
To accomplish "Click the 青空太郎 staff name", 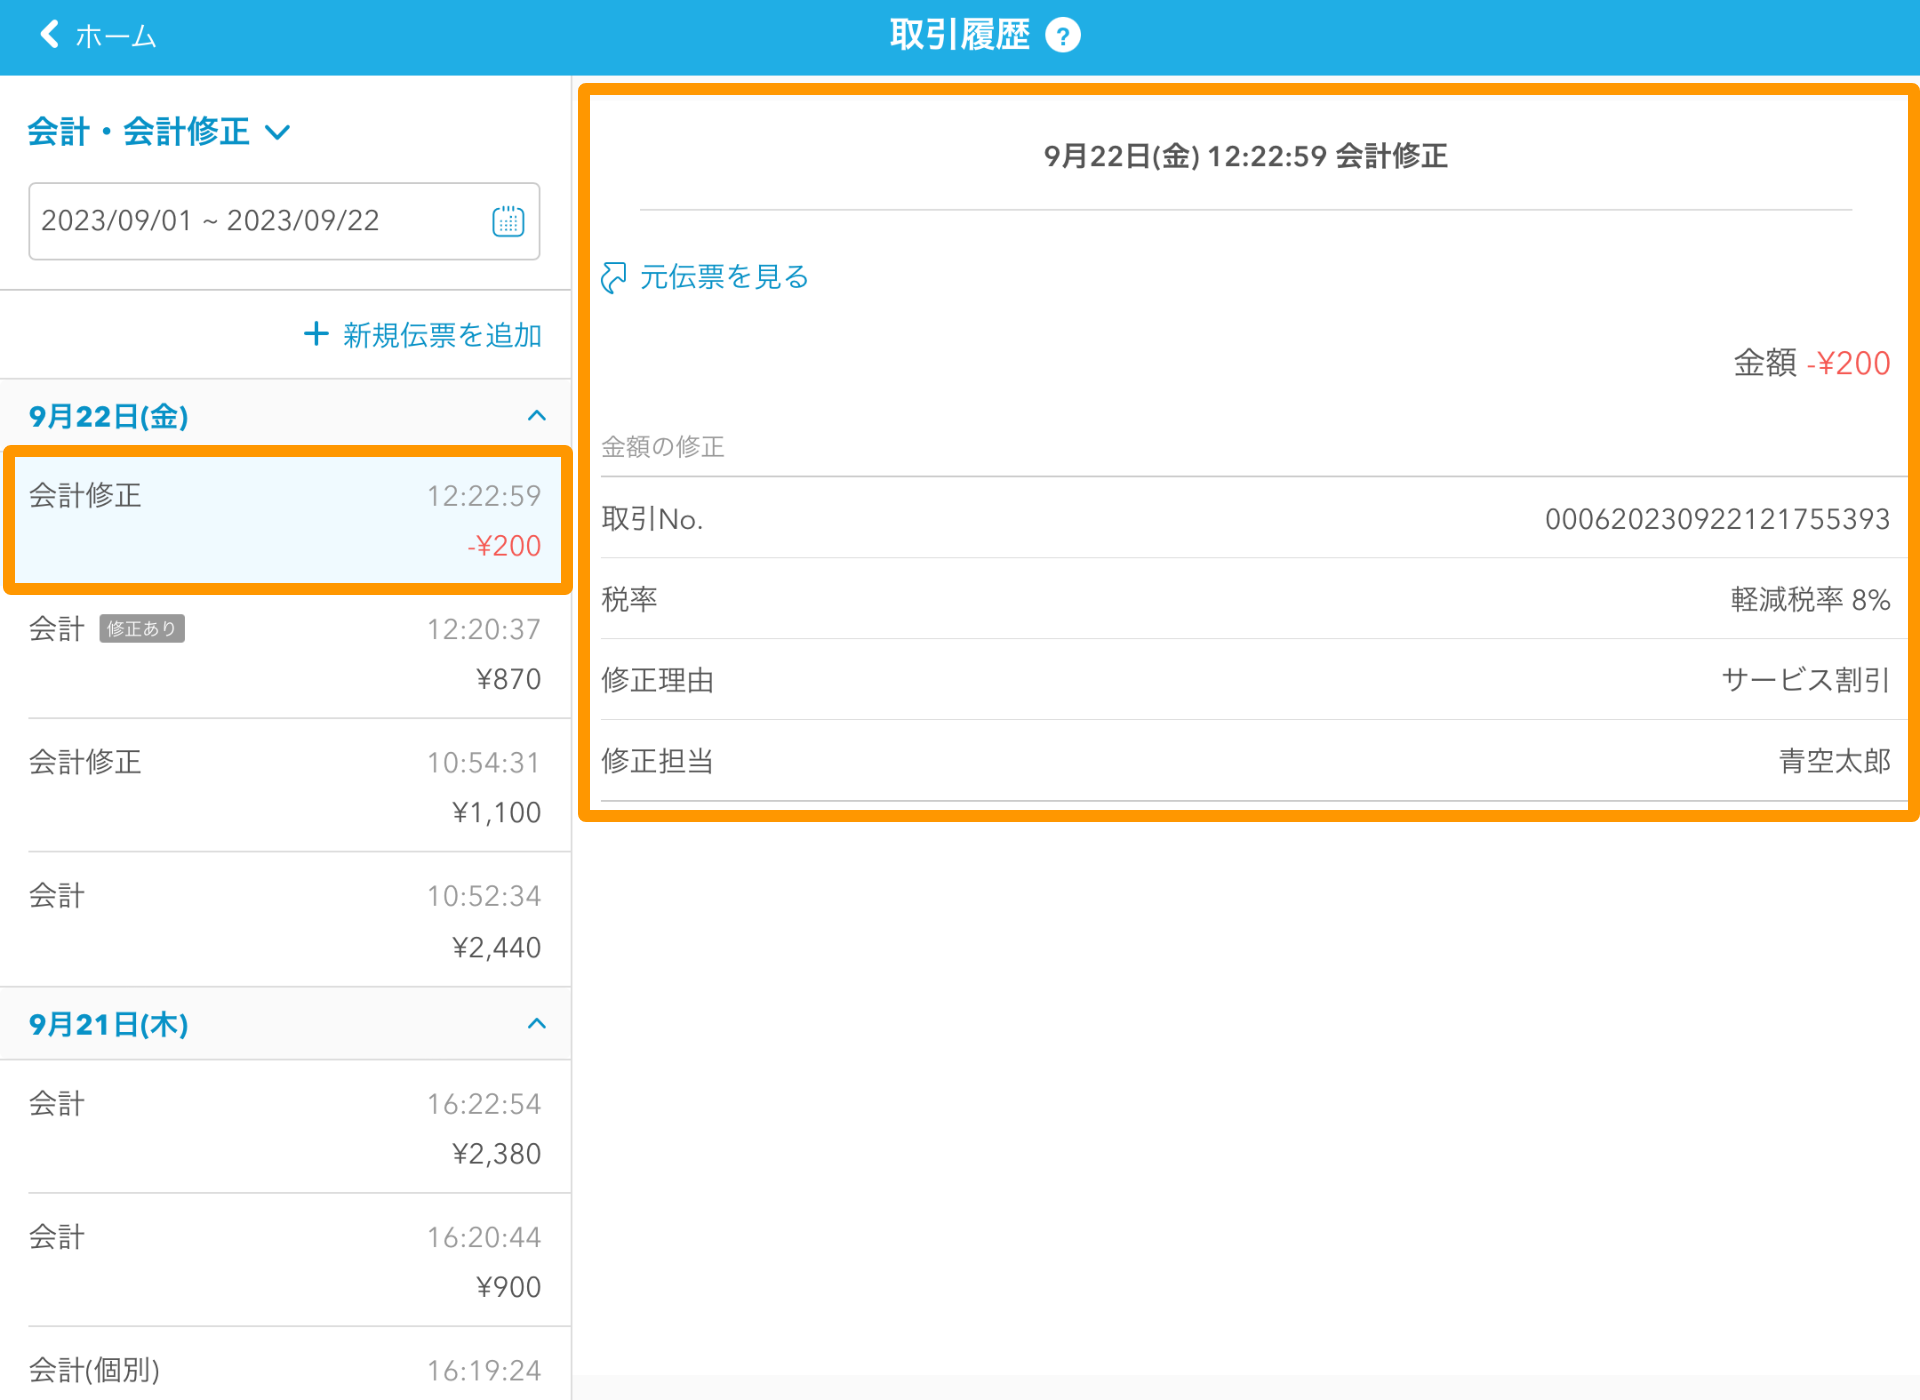I will pos(1834,761).
